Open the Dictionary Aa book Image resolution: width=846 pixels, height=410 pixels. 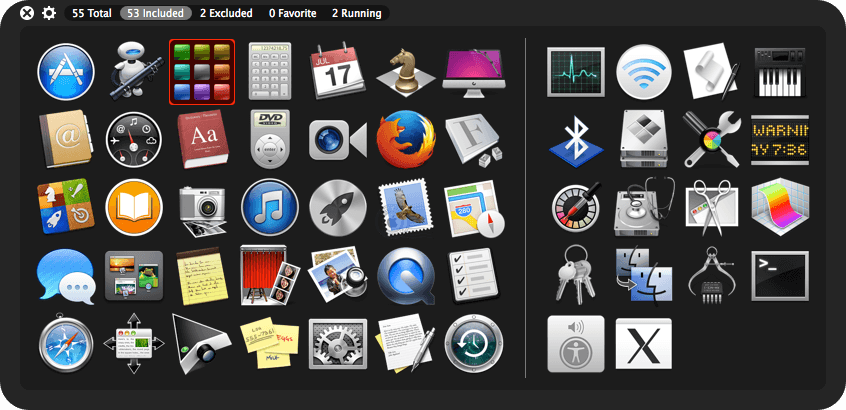tap(202, 139)
